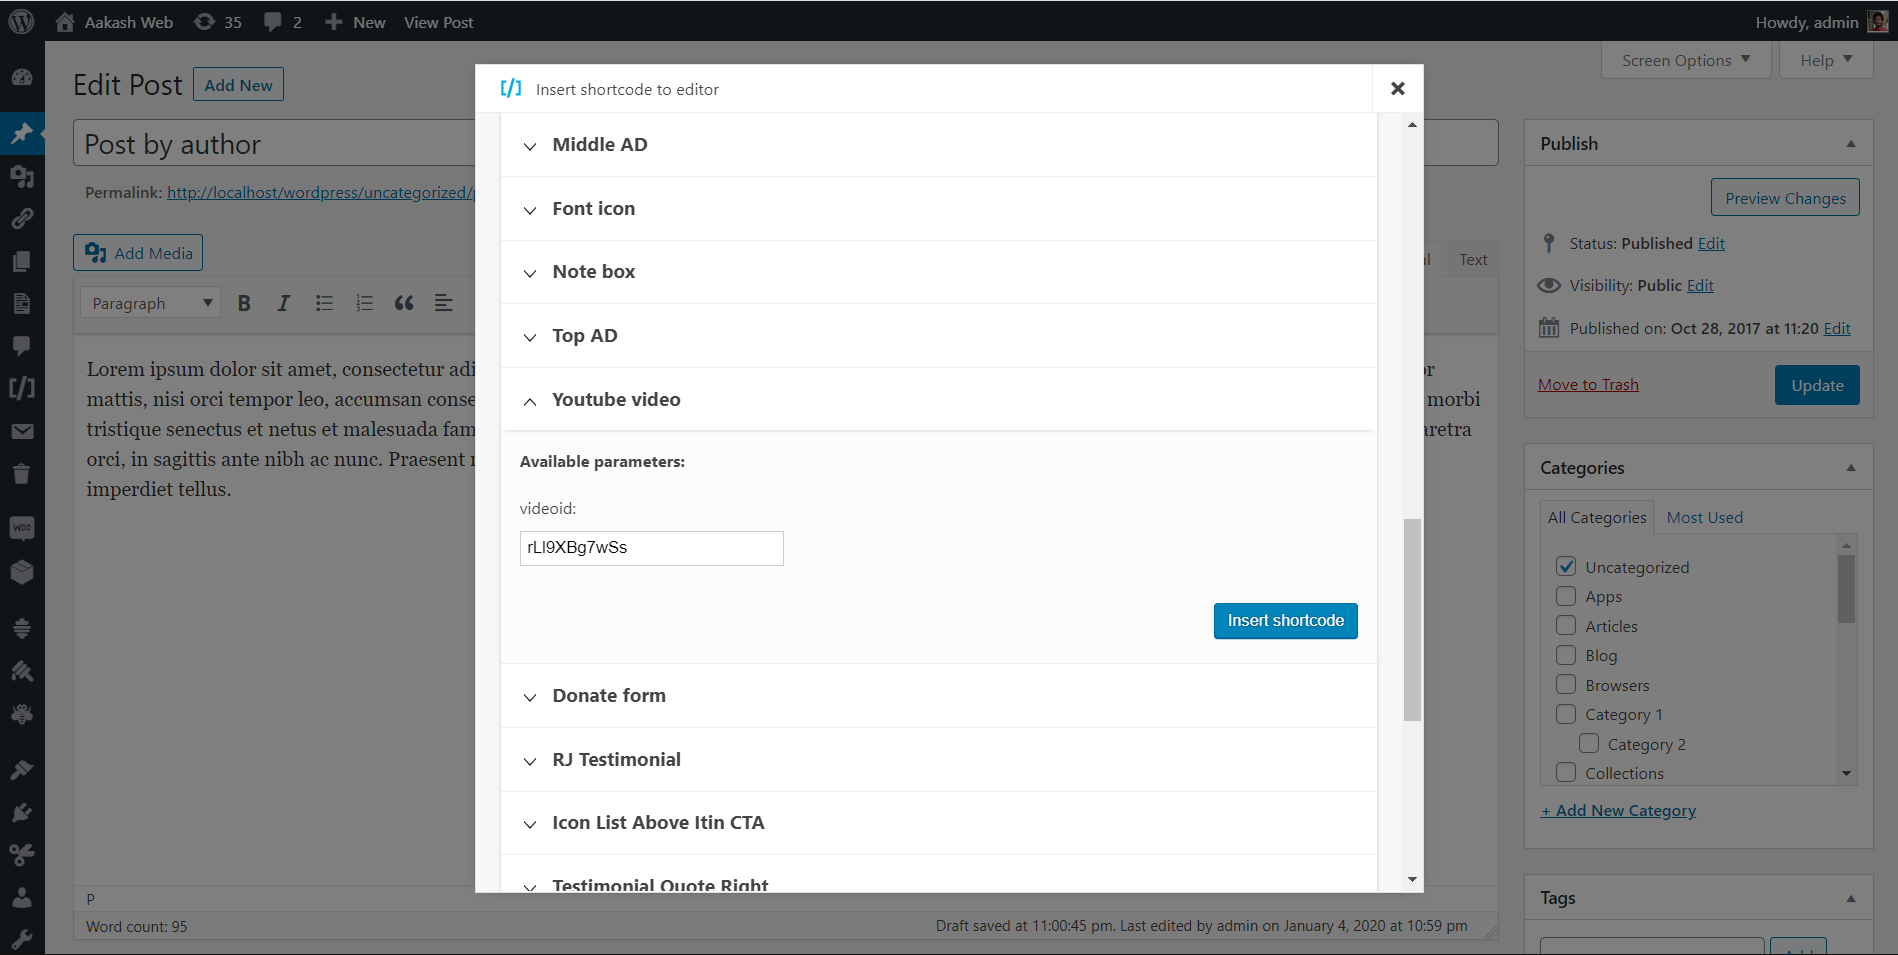Click Move to Trash link
The width and height of the screenshot is (1898, 955).
coord(1588,385)
